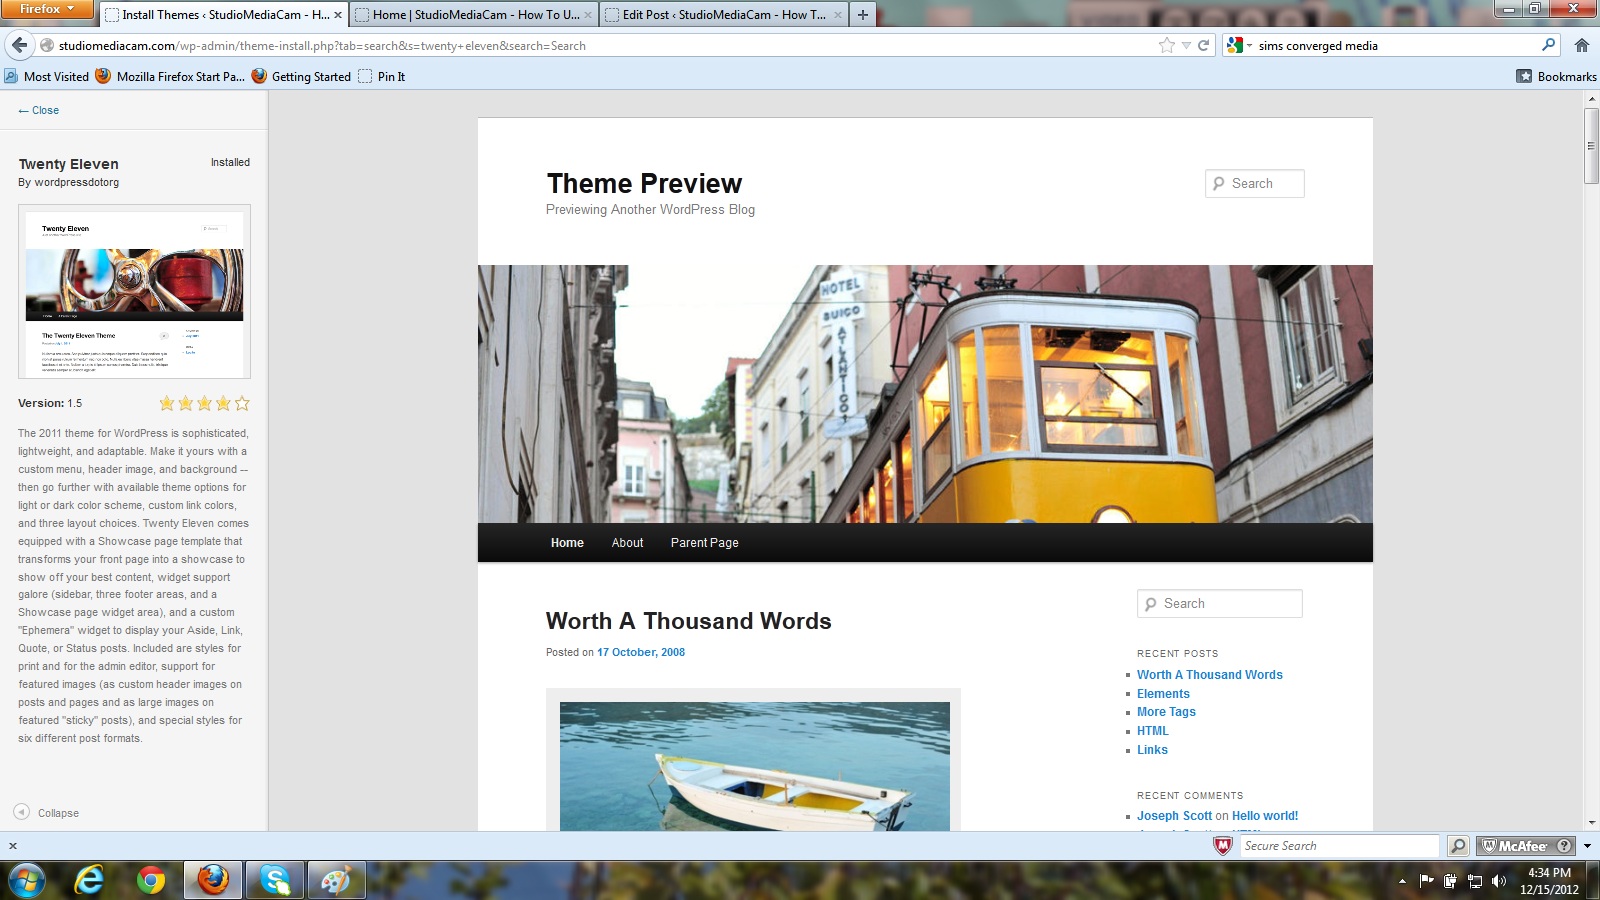Viewport: 1600px width, 900px height.
Task: Click the Secure Search magnifier button
Action: pos(1459,846)
